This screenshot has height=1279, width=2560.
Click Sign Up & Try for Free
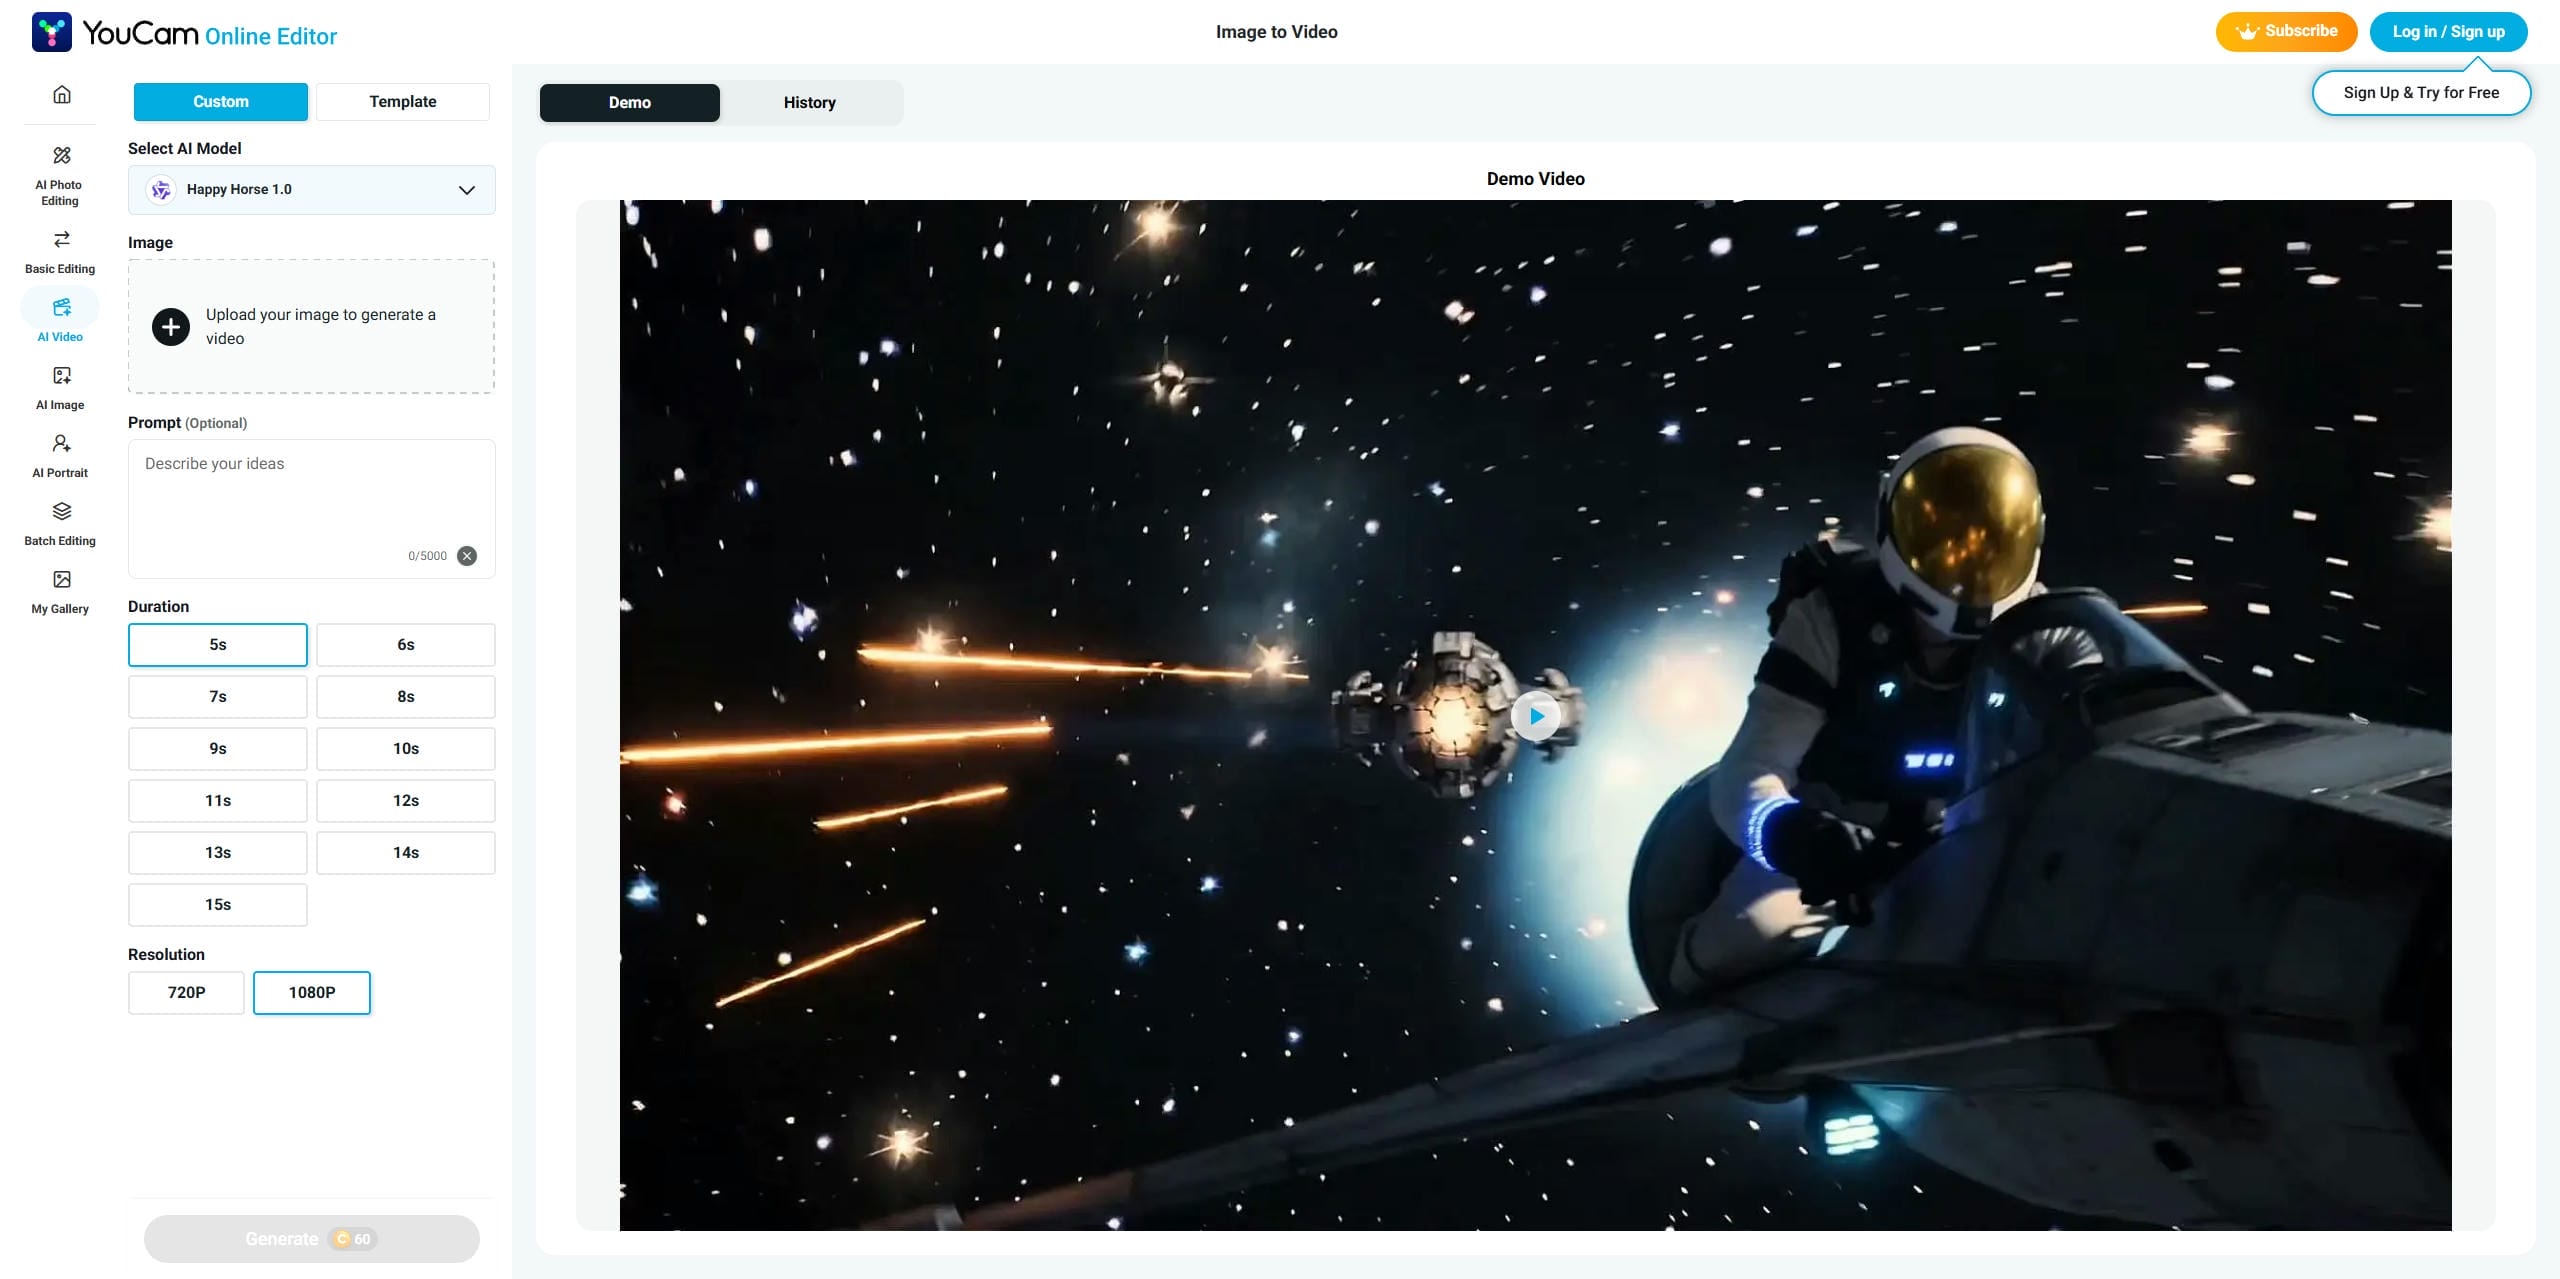pyautogui.click(x=2421, y=93)
